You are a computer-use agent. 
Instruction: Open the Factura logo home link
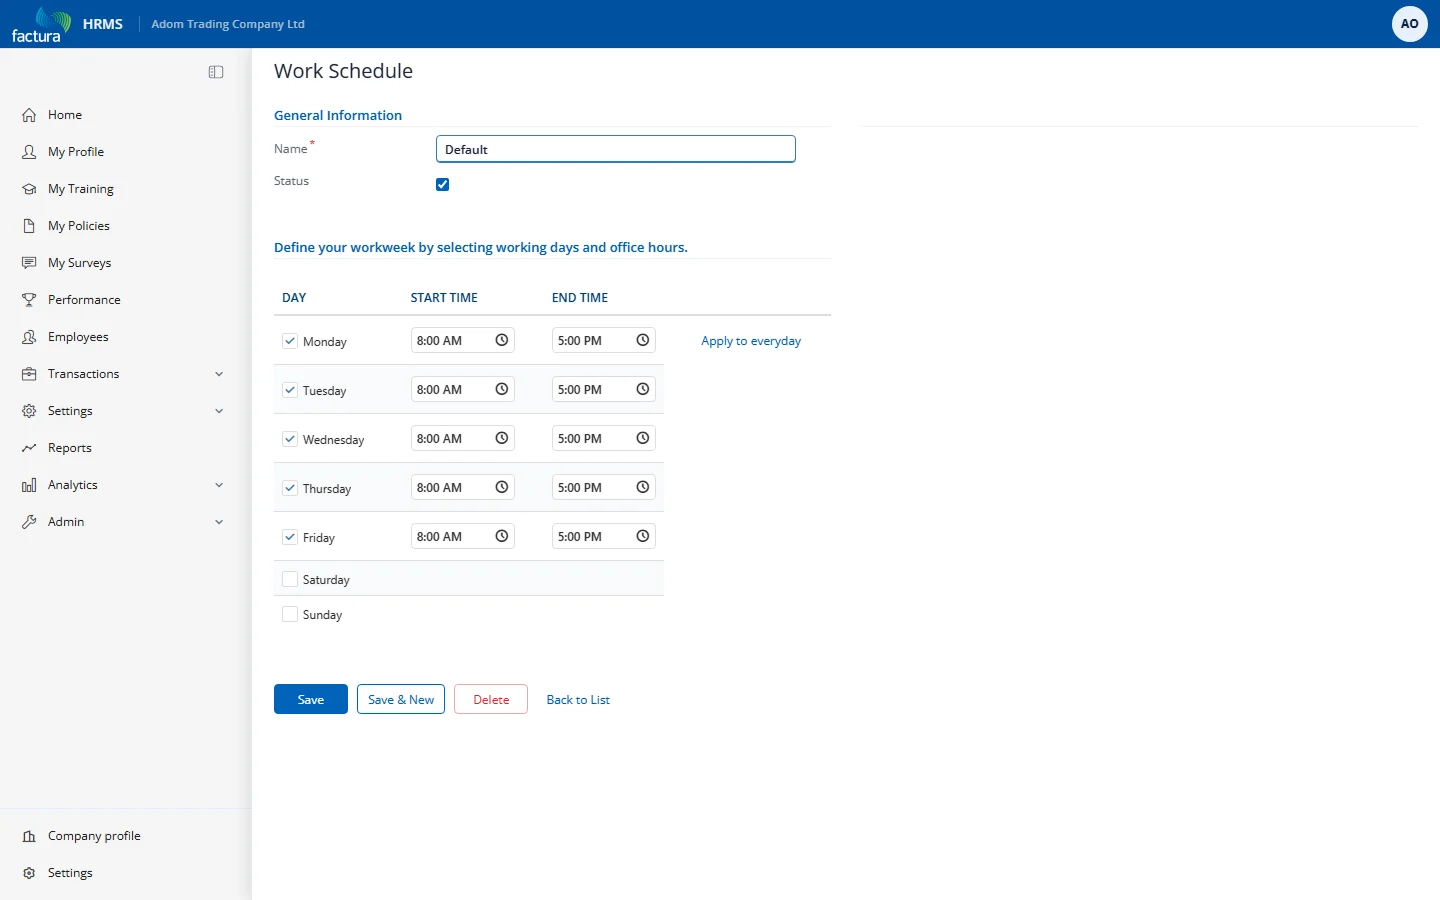(41, 24)
